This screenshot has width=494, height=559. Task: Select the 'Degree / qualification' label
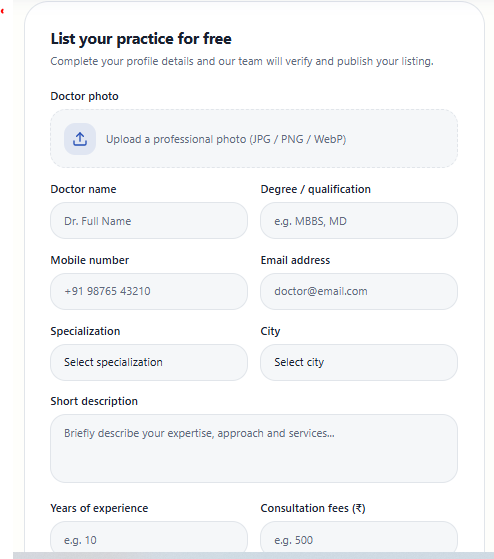coord(315,189)
